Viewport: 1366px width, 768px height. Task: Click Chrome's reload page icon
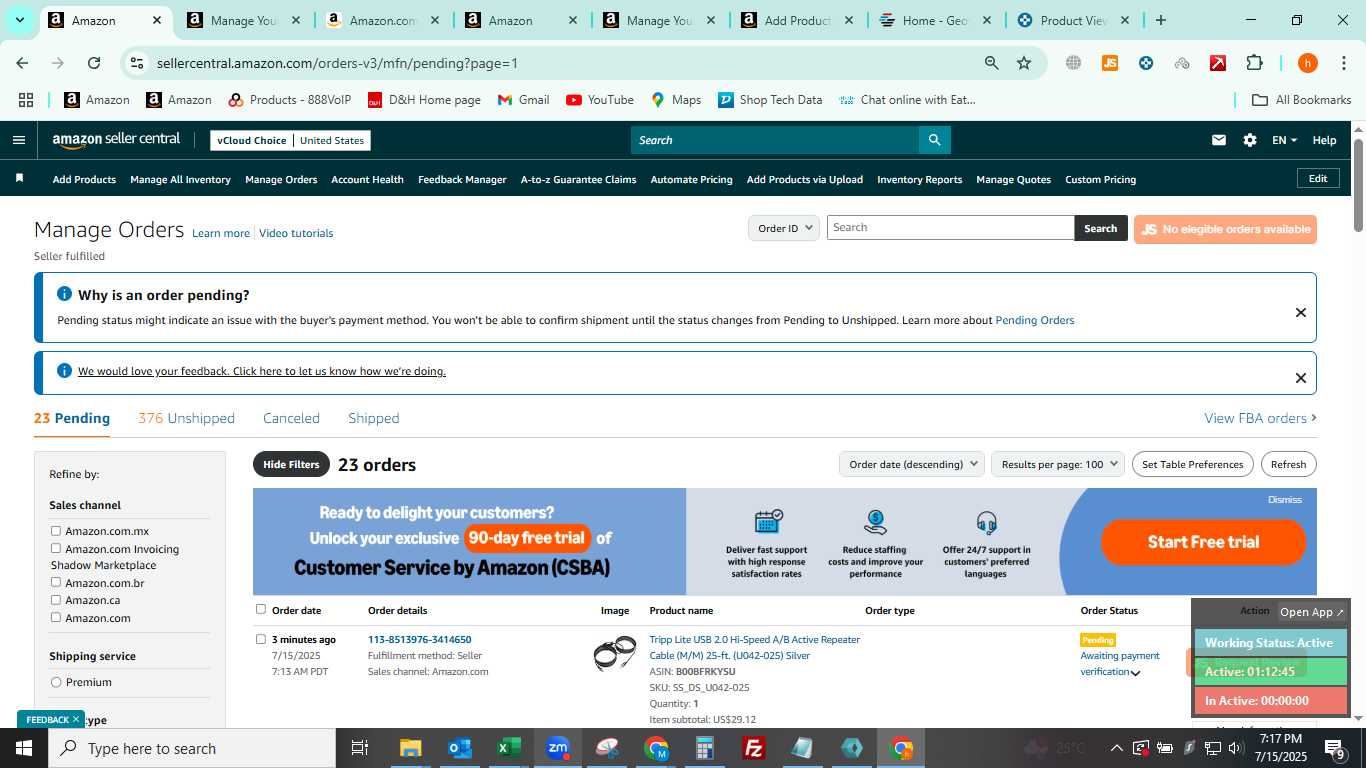click(x=94, y=63)
